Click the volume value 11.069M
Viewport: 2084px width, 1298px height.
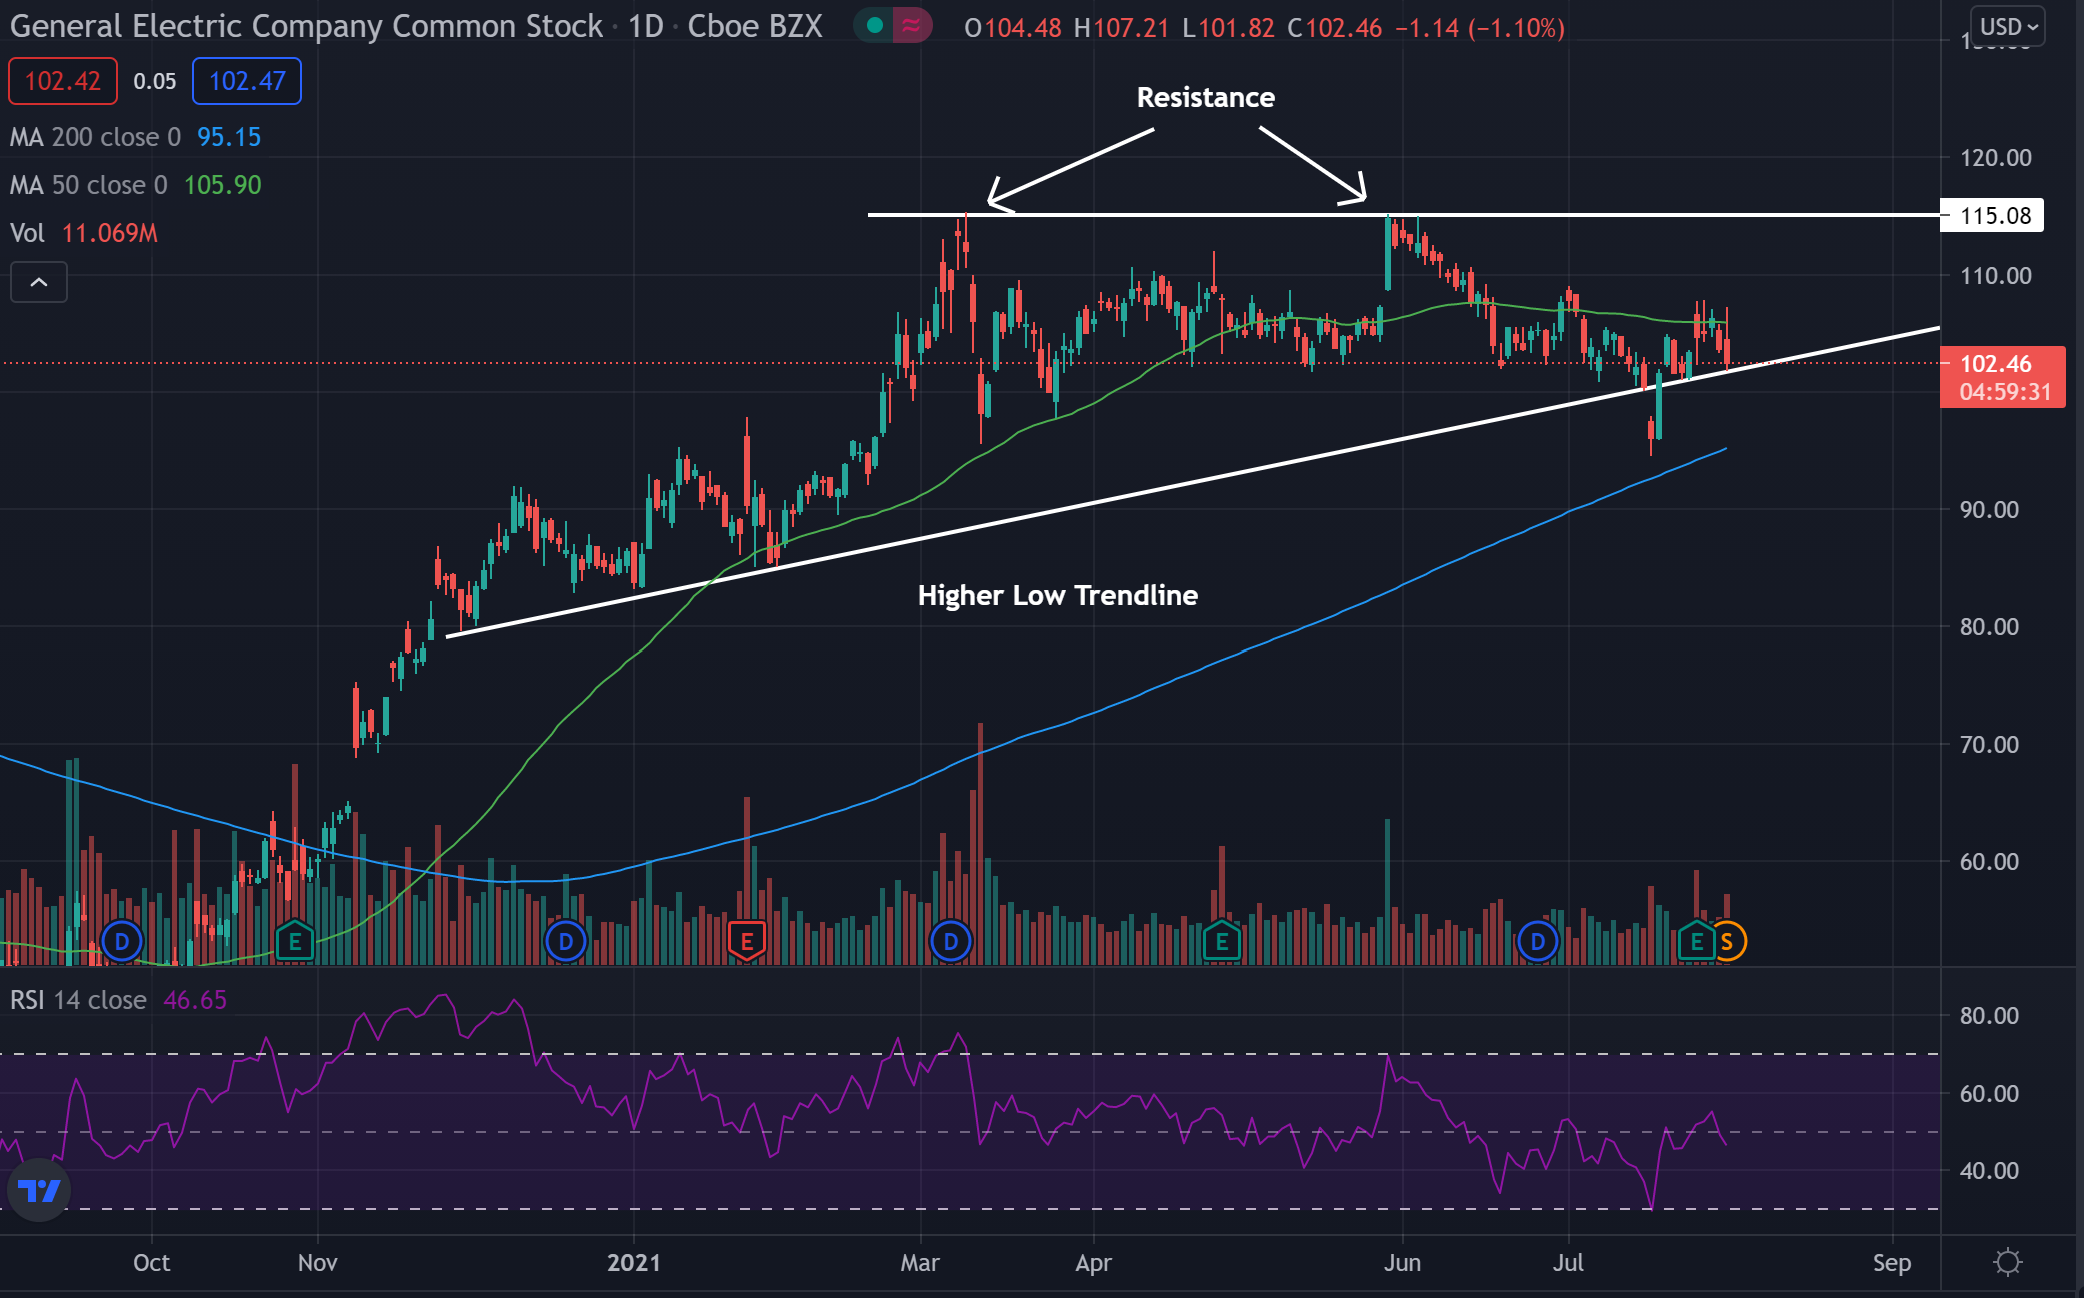click(x=110, y=233)
